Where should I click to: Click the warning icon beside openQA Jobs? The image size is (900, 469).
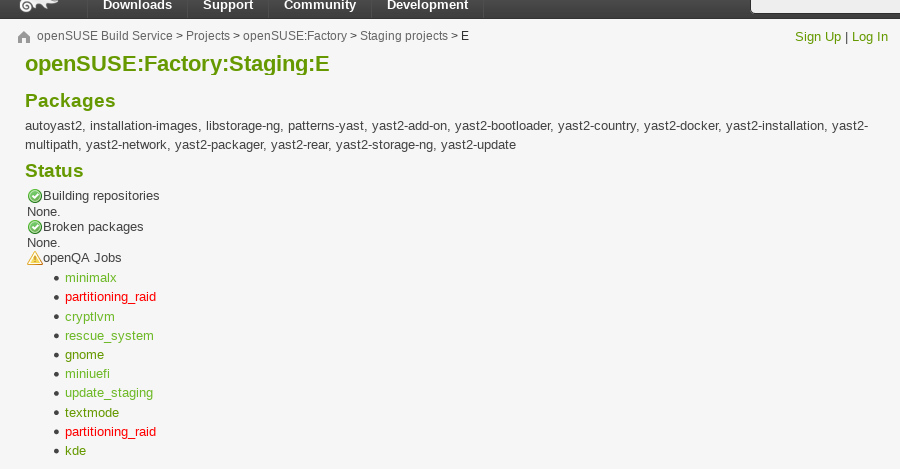click(35, 258)
